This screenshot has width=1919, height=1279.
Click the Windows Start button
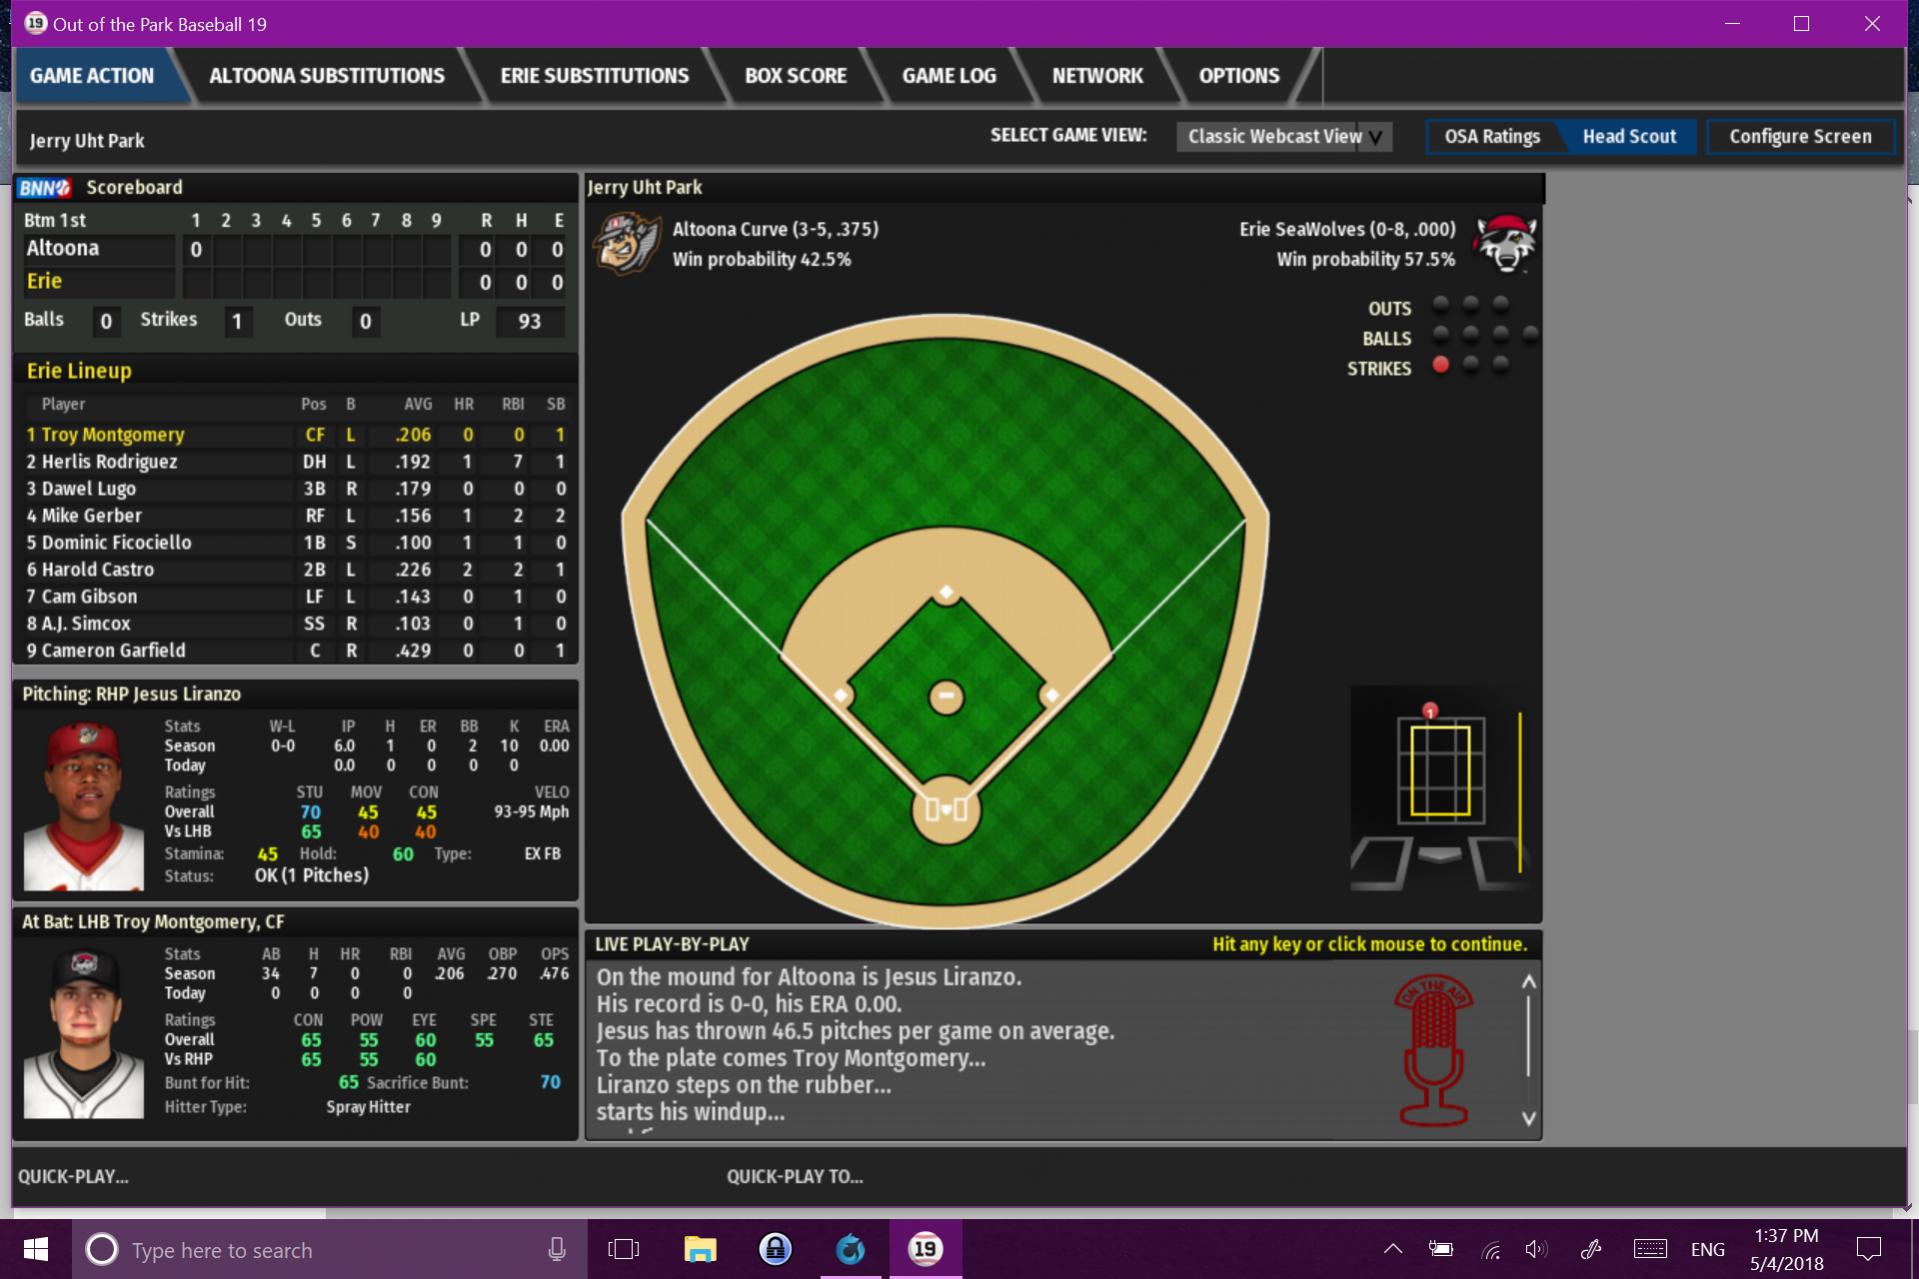click(x=36, y=1249)
